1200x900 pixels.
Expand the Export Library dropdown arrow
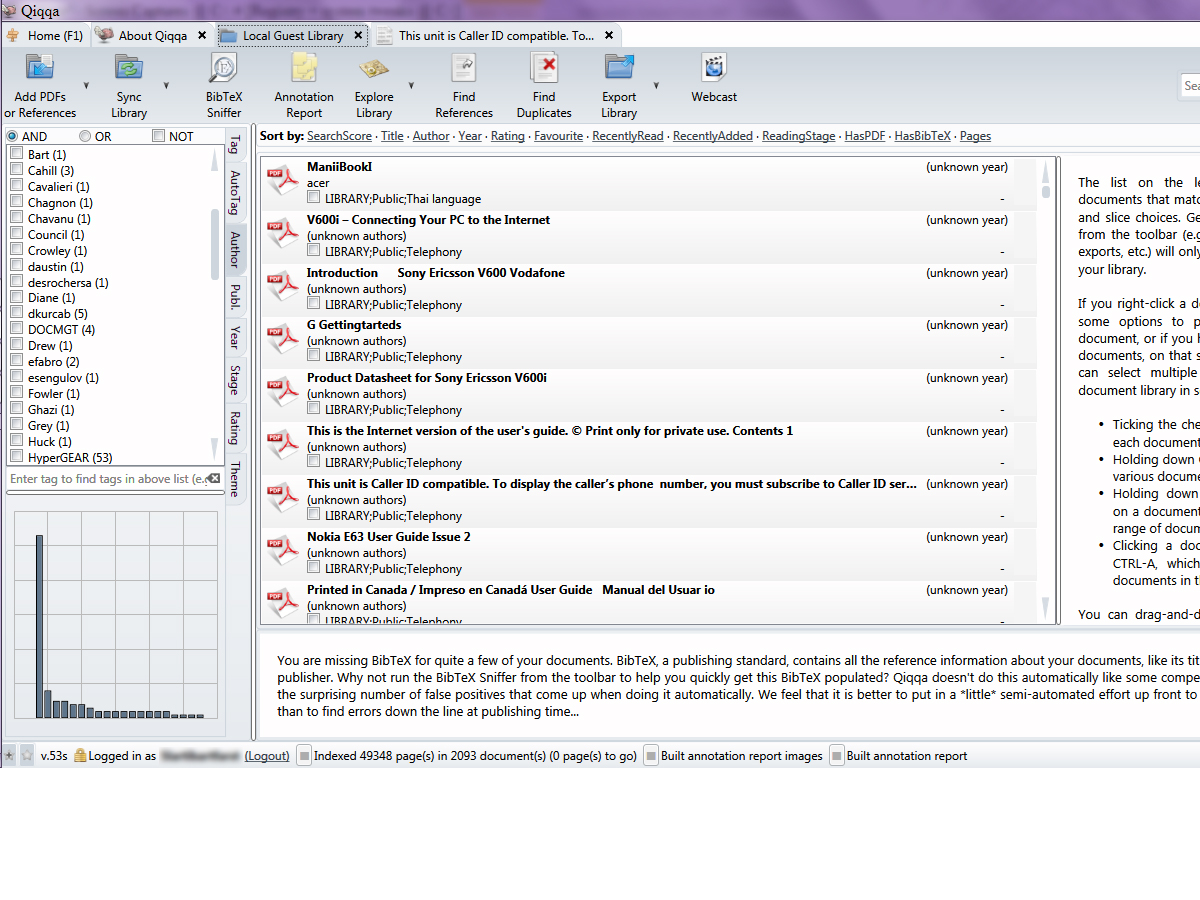point(656,86)
